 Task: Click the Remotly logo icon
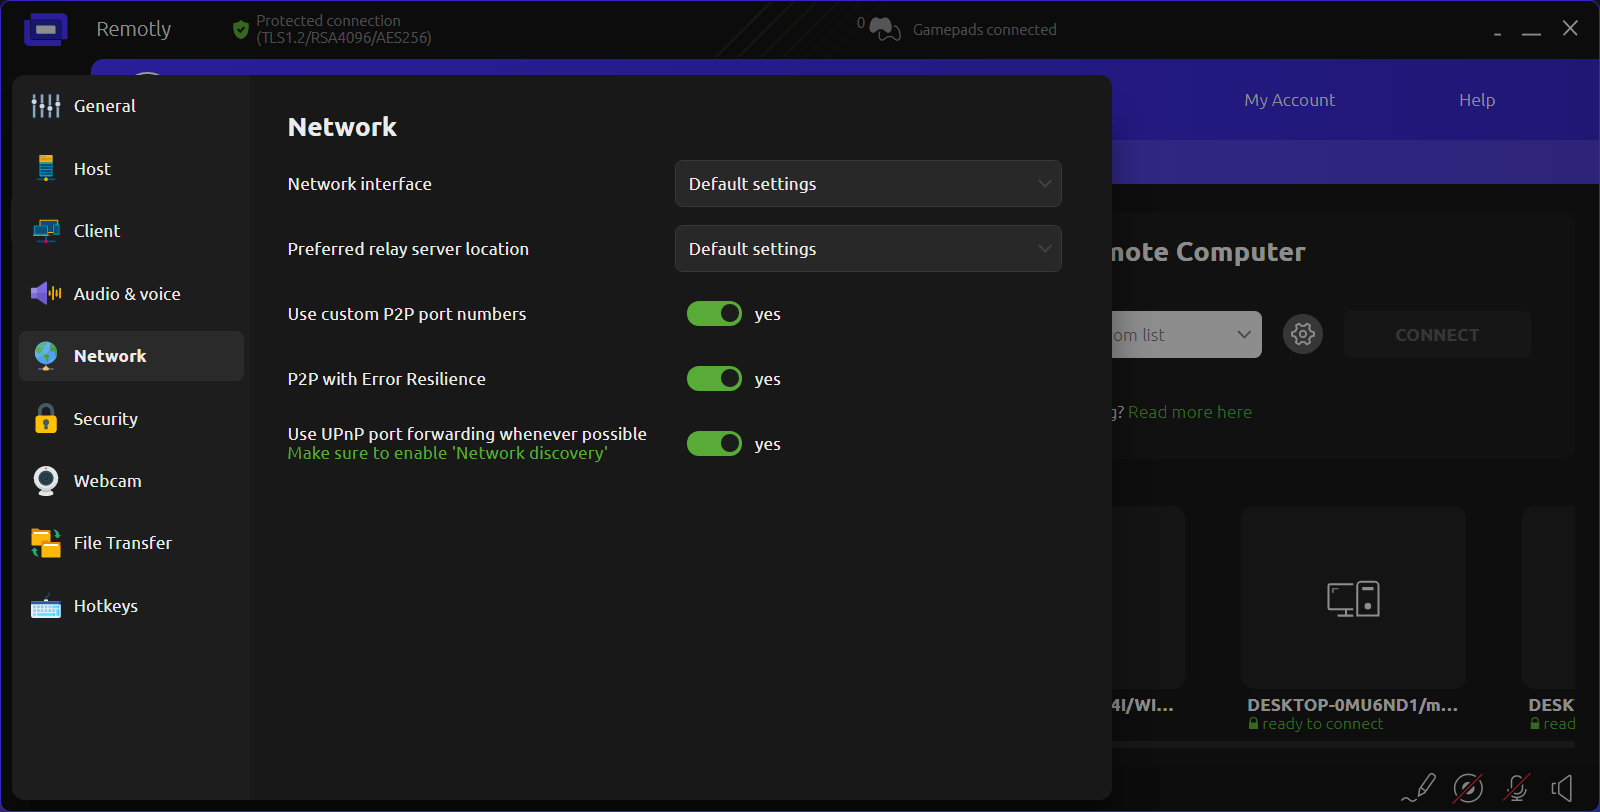tap(46, 30)
